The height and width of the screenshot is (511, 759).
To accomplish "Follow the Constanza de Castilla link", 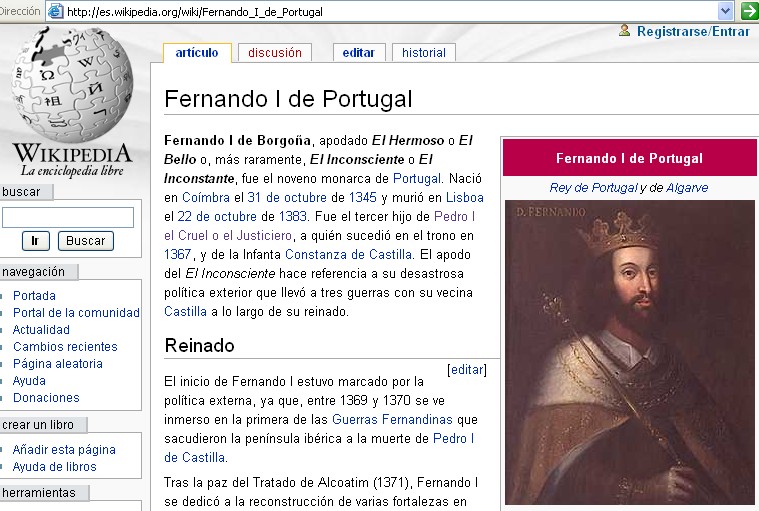I will [349, 255].
